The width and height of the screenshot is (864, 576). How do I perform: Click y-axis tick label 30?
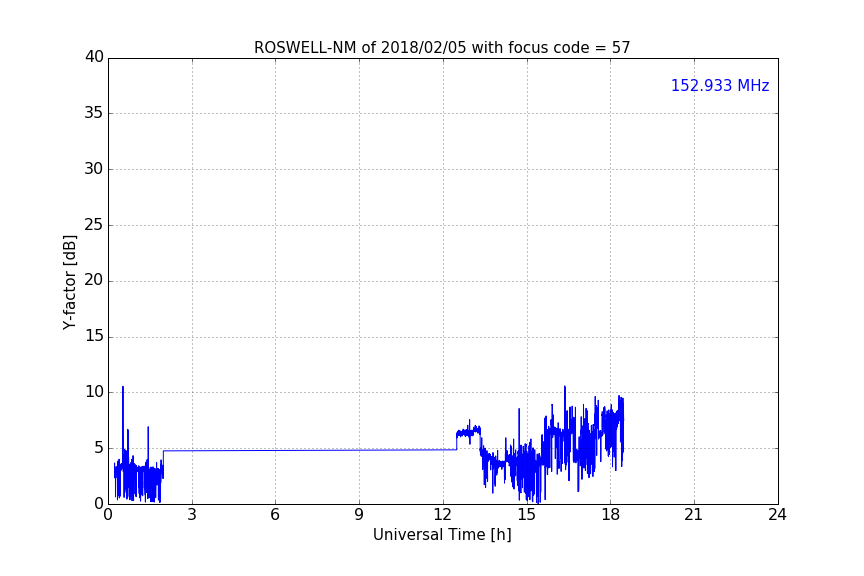(94, 169)
